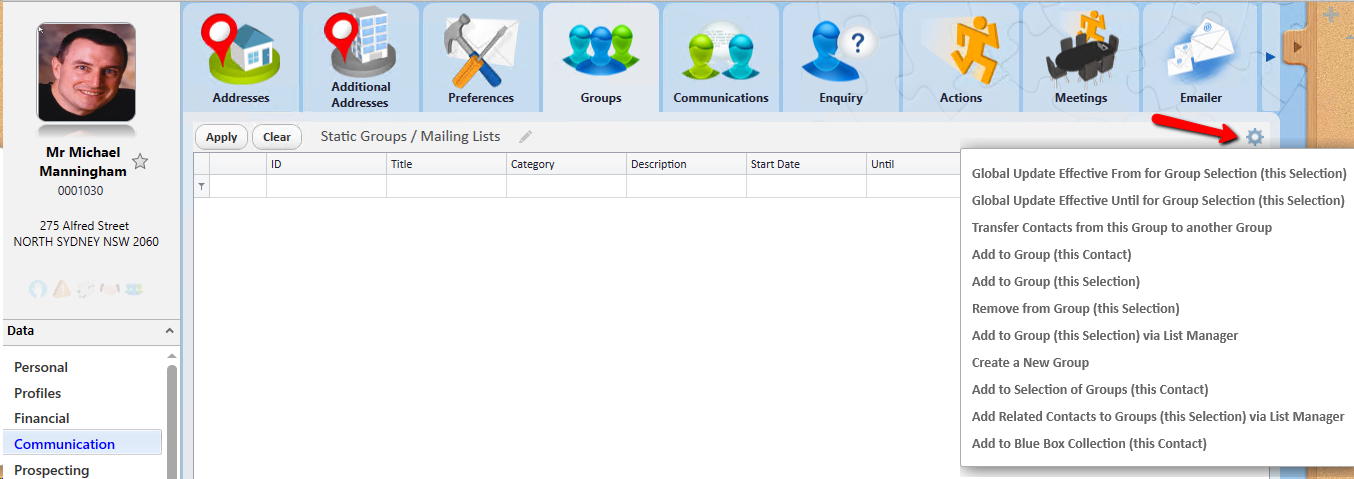
Task: Select Create a New Group menu item
Action: (1030, 363)
